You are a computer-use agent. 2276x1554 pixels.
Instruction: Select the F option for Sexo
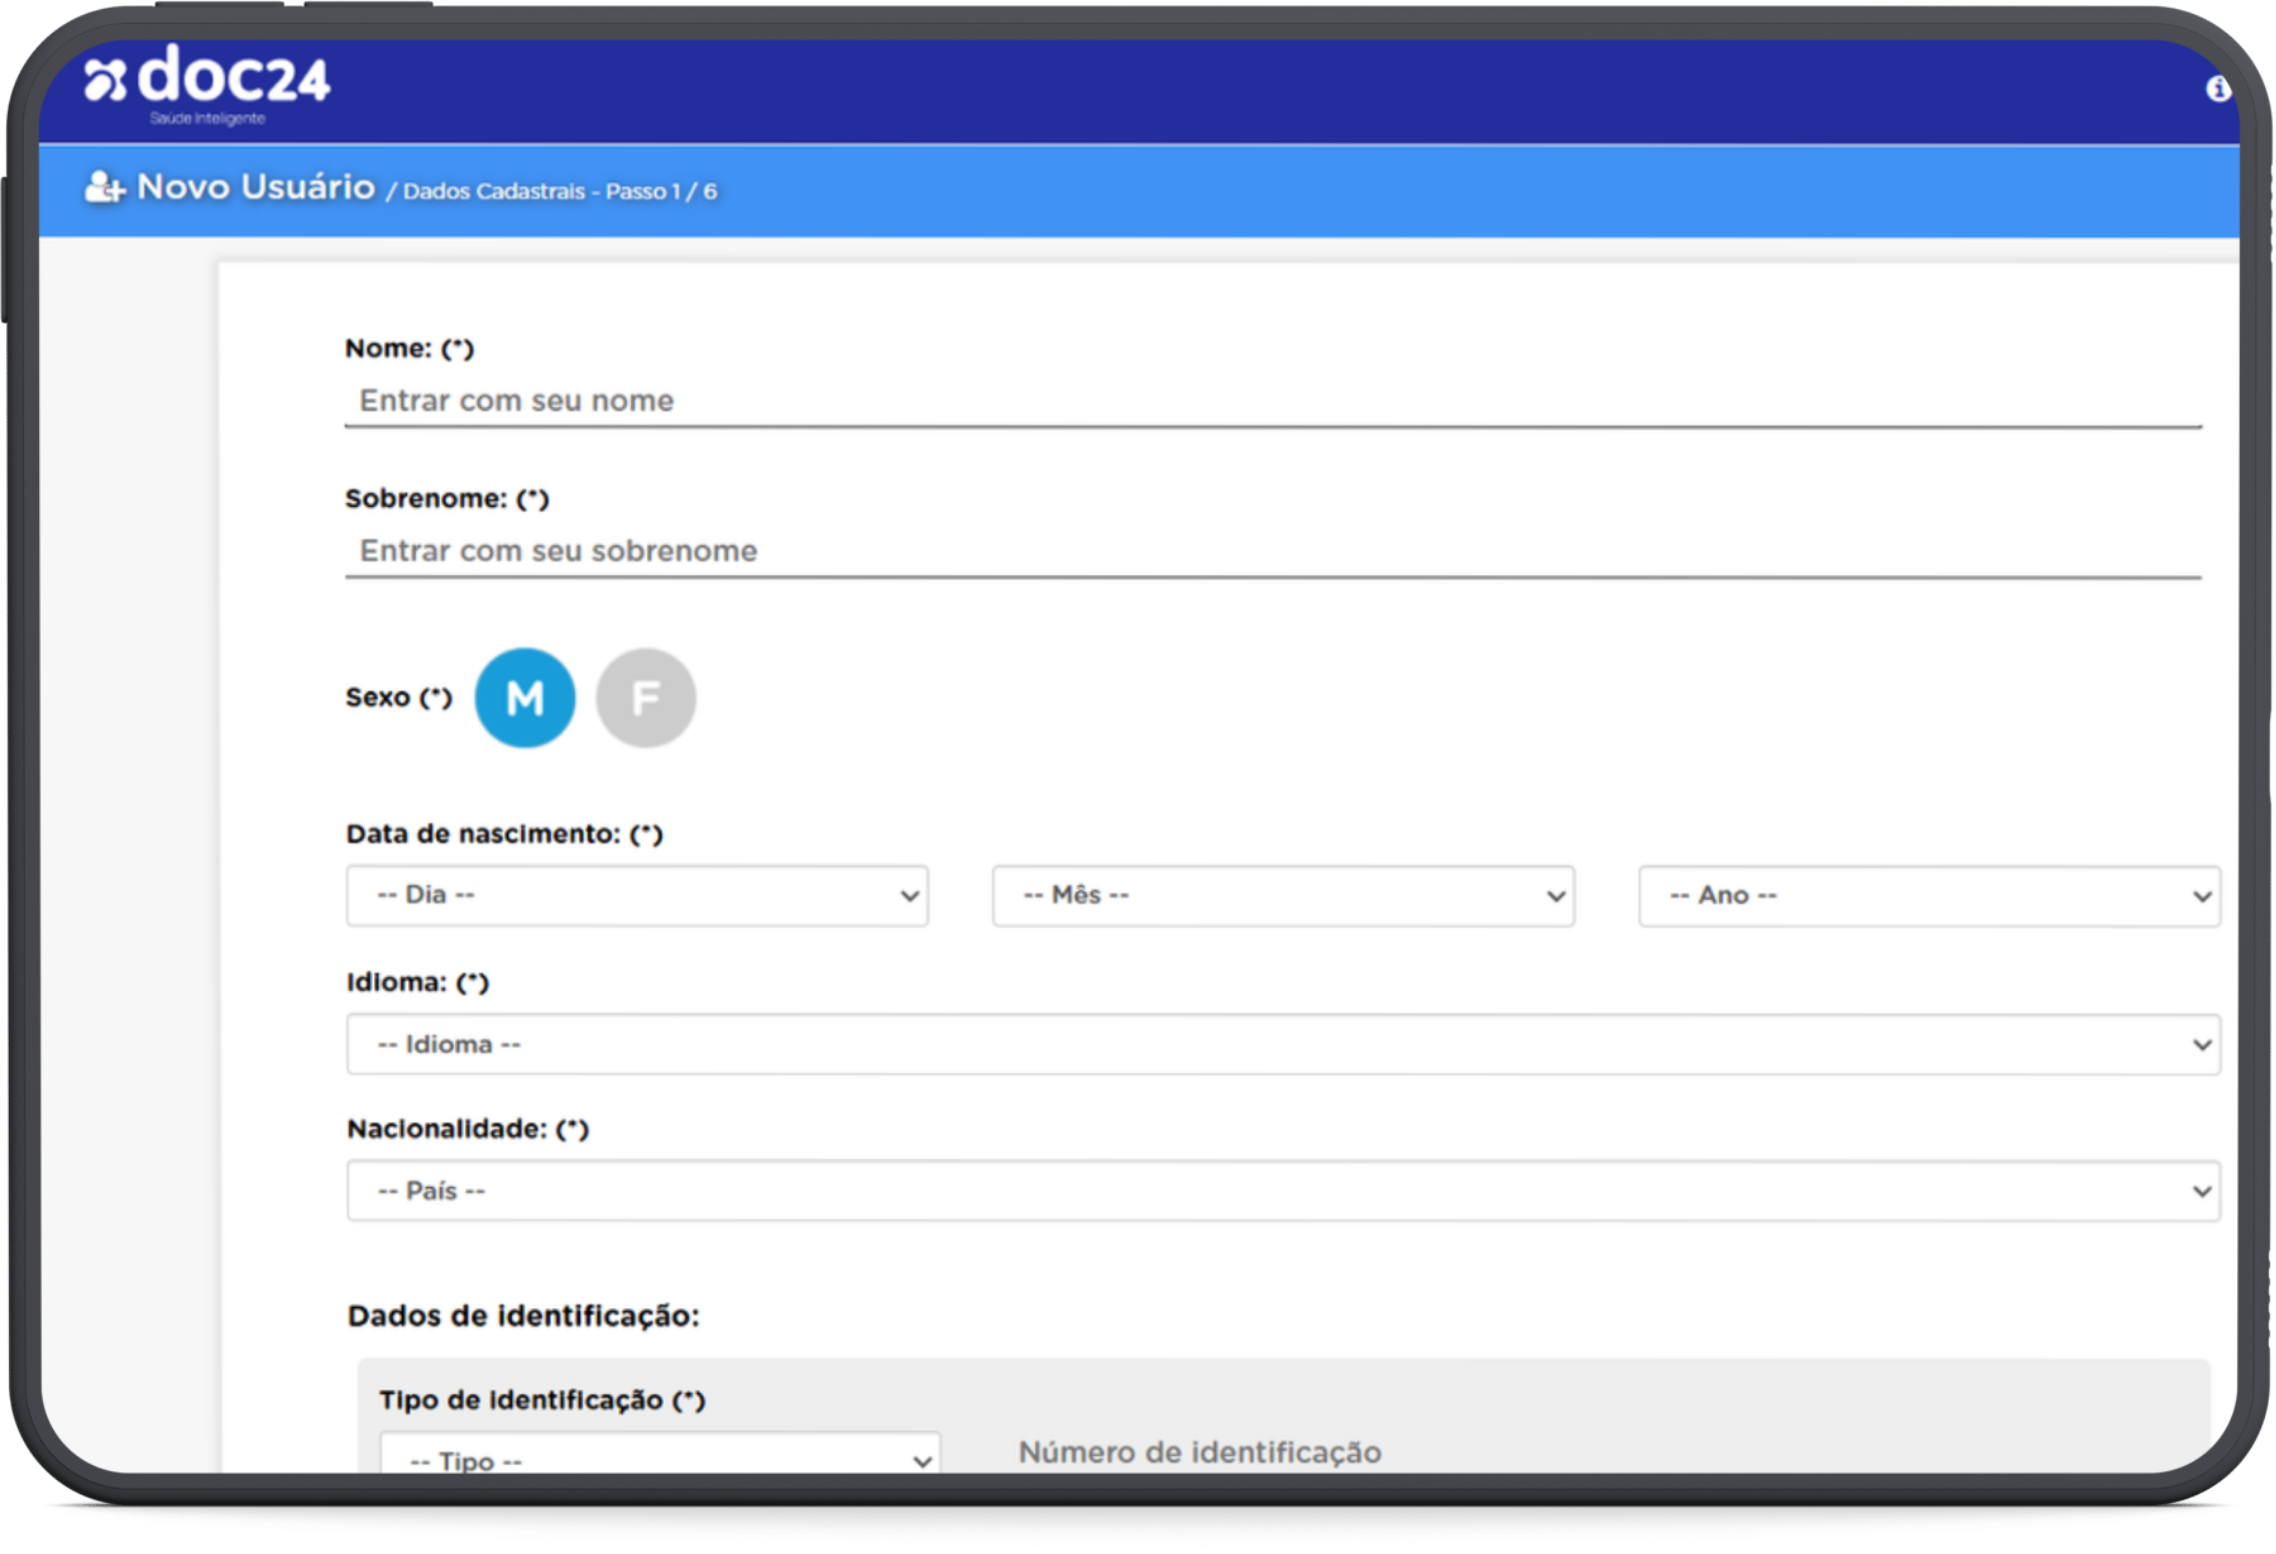pos(645,698)
